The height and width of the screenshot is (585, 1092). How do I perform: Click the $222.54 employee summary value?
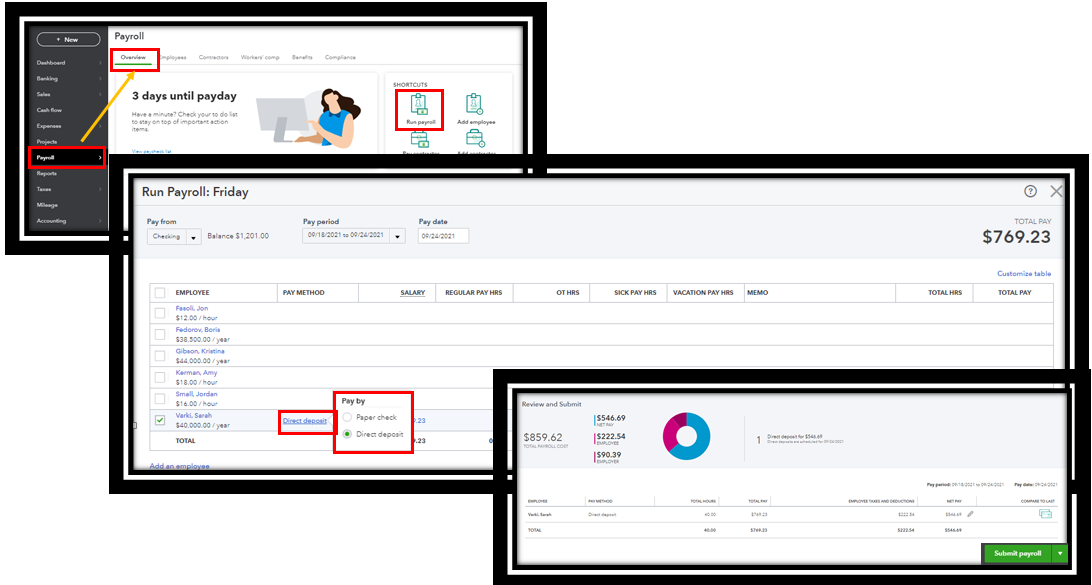point(611,437)
